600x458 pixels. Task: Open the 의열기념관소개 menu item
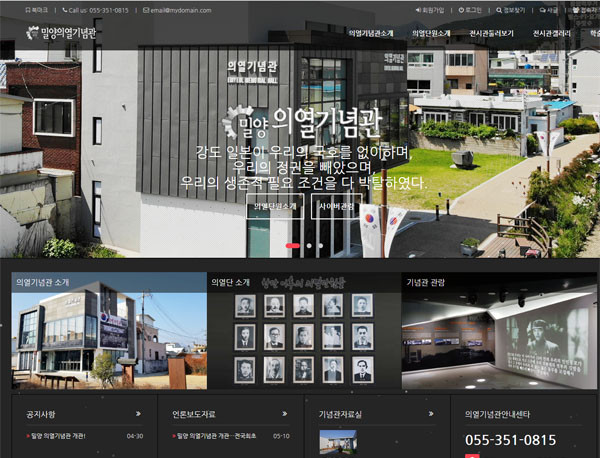pos(371,33)
